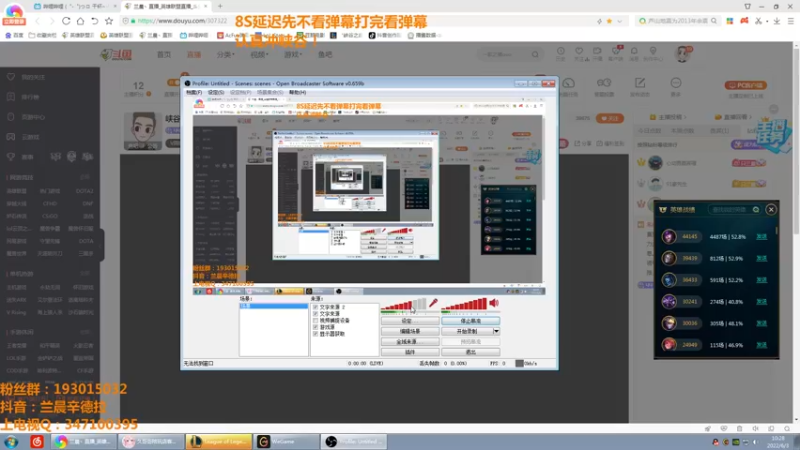The image size is (800, 450).
Task: Switch to WeGame in taskbar
Action: (x=286, y=441)
